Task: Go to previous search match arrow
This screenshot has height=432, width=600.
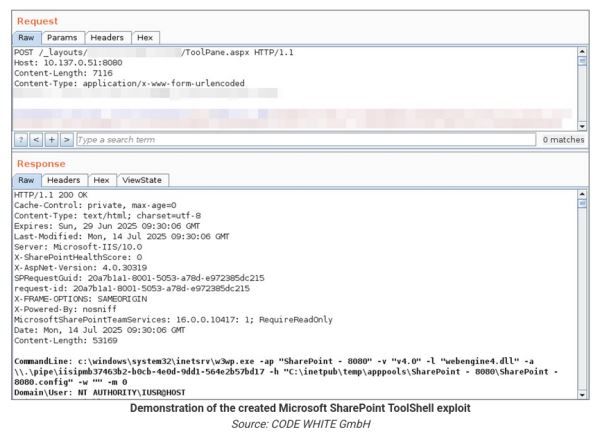Action: 36,140
